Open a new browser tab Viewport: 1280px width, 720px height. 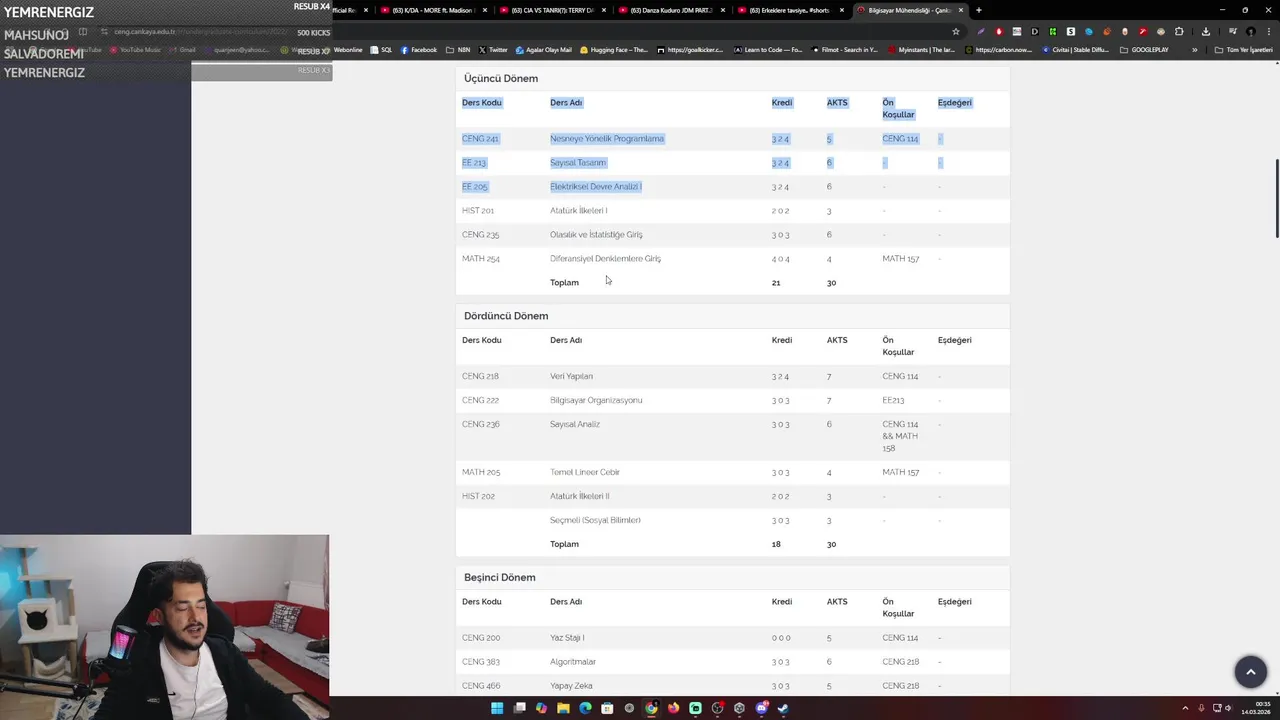(x=979, y=10)
